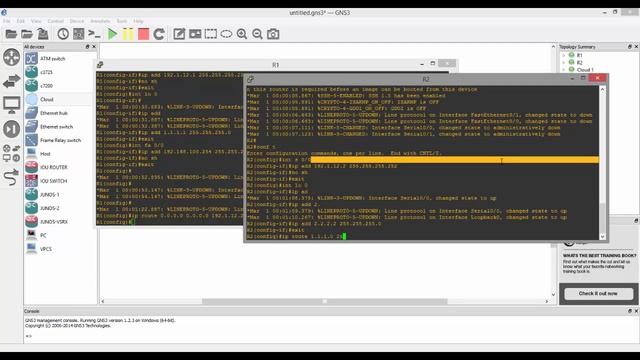
Task: Expand R1 in Topology Summary
Action: (x=564, y=55)
